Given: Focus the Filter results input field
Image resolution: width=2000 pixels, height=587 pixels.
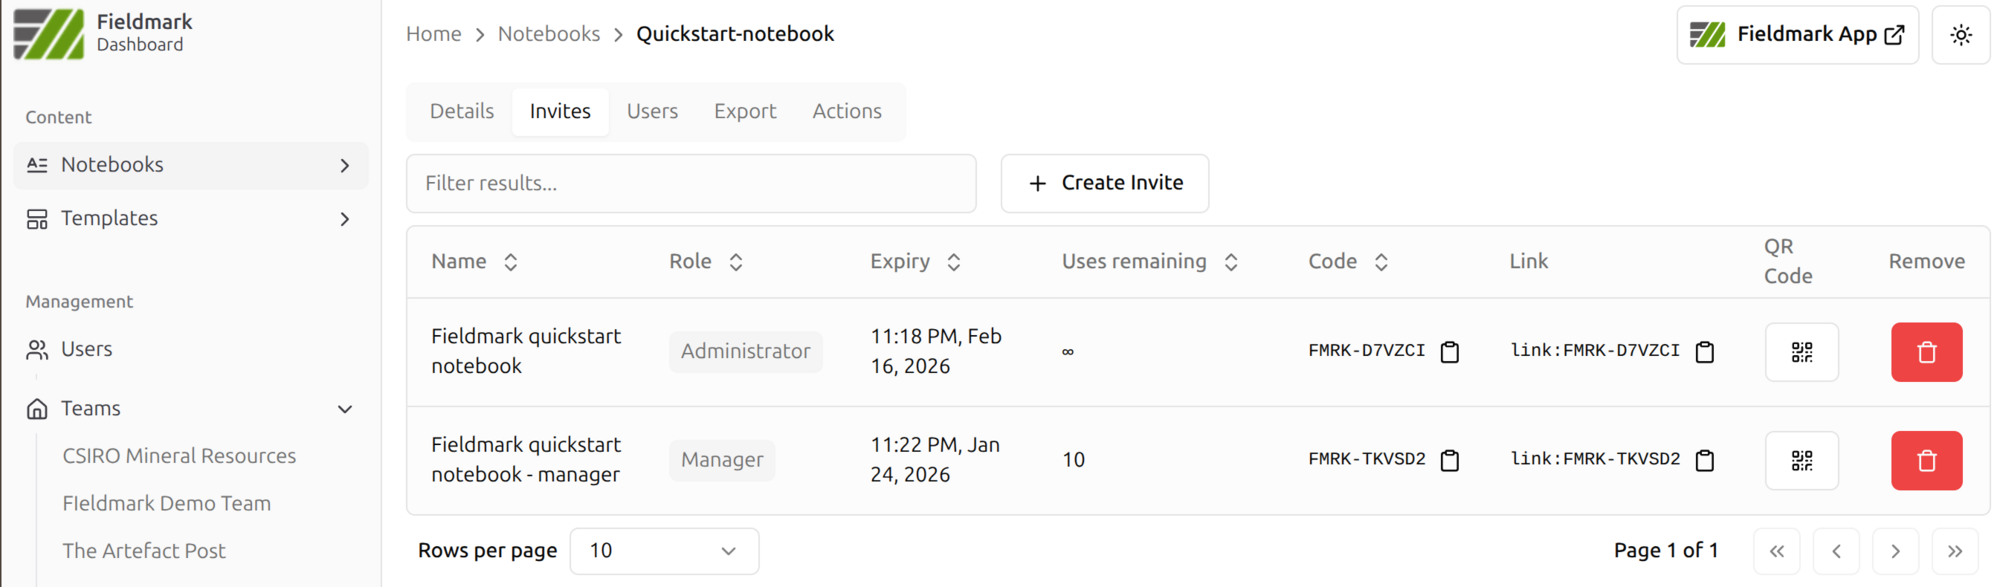Looking at the screenshot, I should 690,183.
